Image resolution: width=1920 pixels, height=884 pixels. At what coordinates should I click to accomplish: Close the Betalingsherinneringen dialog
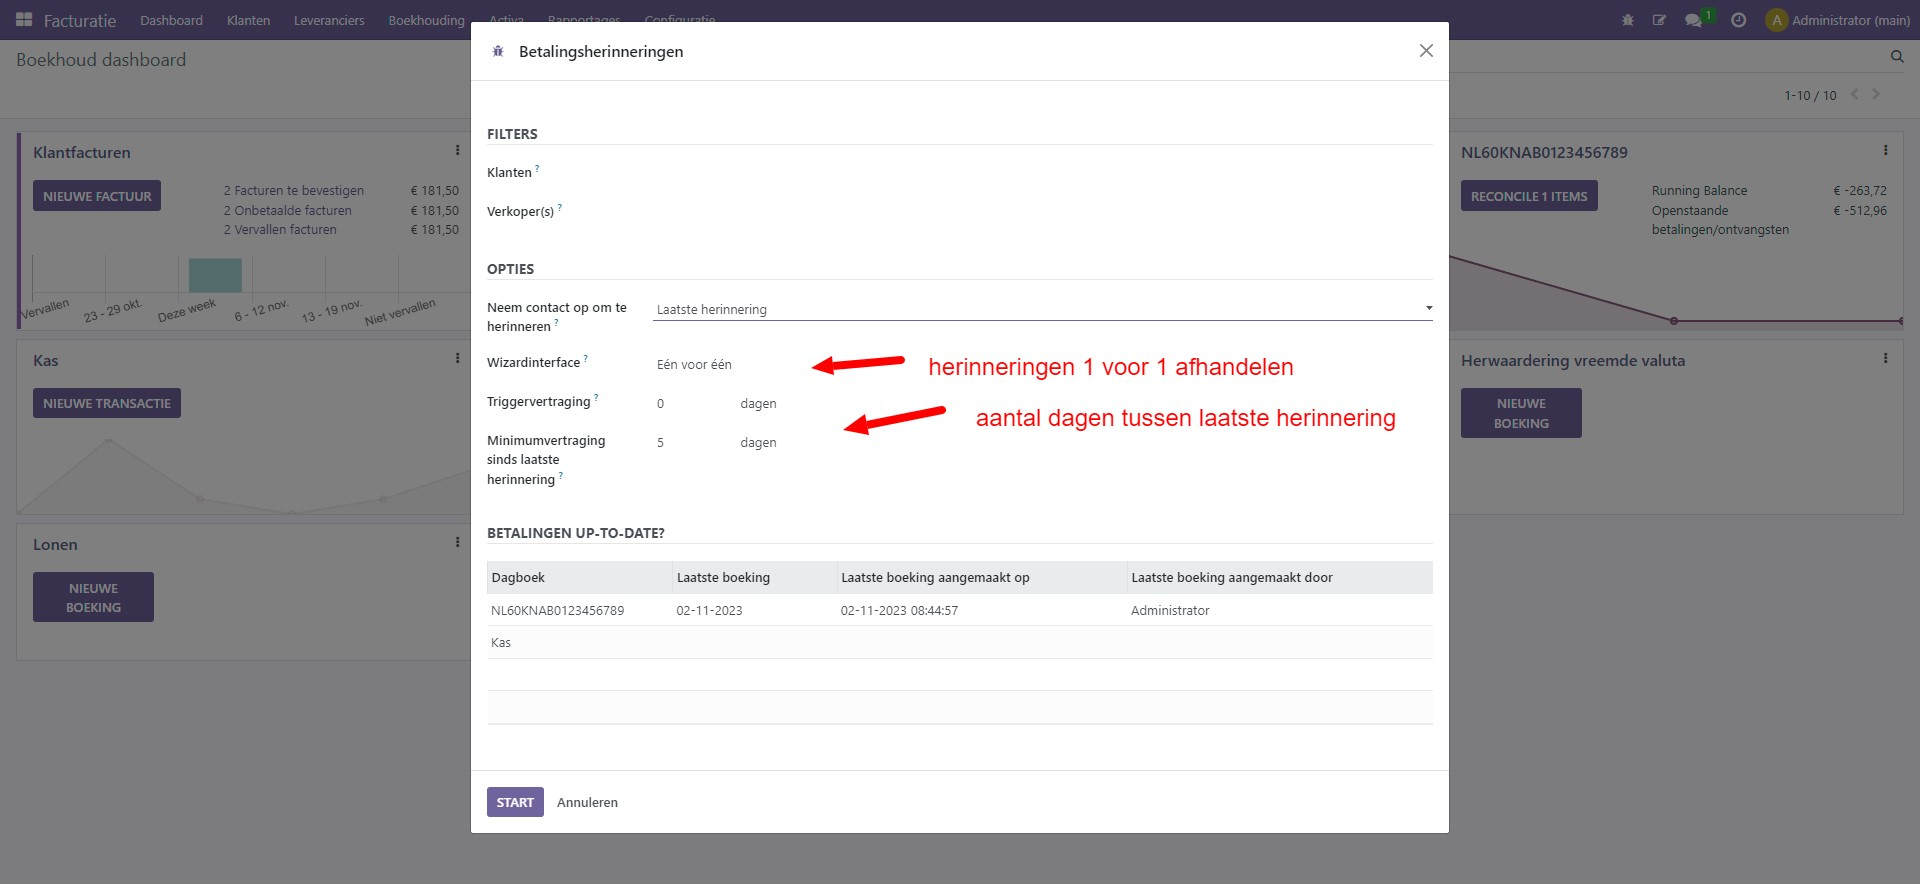tap(1426, 51)
